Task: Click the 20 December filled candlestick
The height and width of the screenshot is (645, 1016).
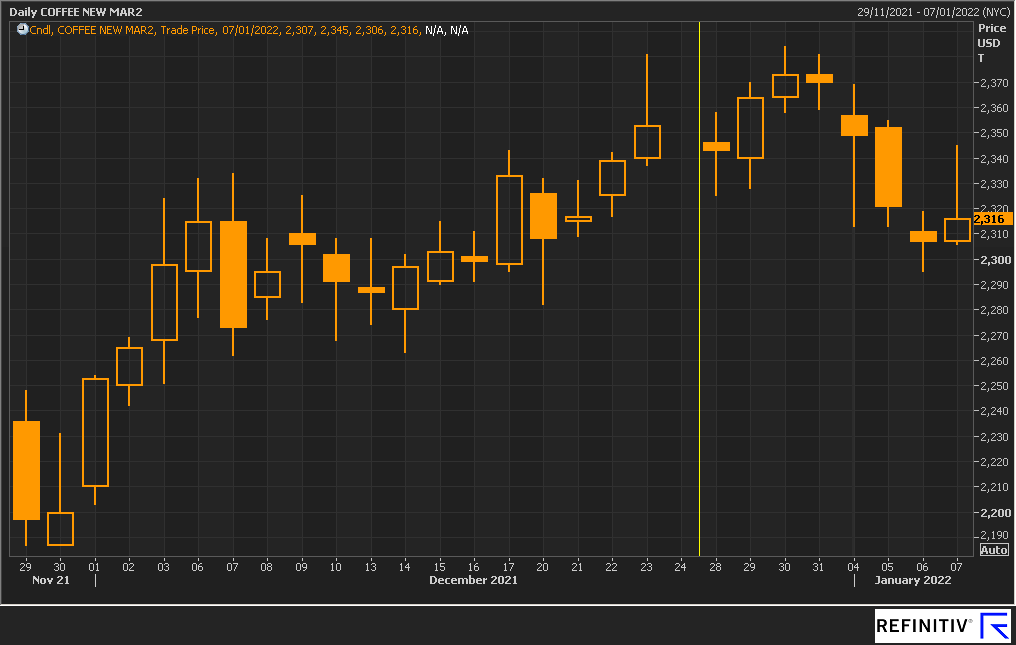Action: [x=543, y=216]
